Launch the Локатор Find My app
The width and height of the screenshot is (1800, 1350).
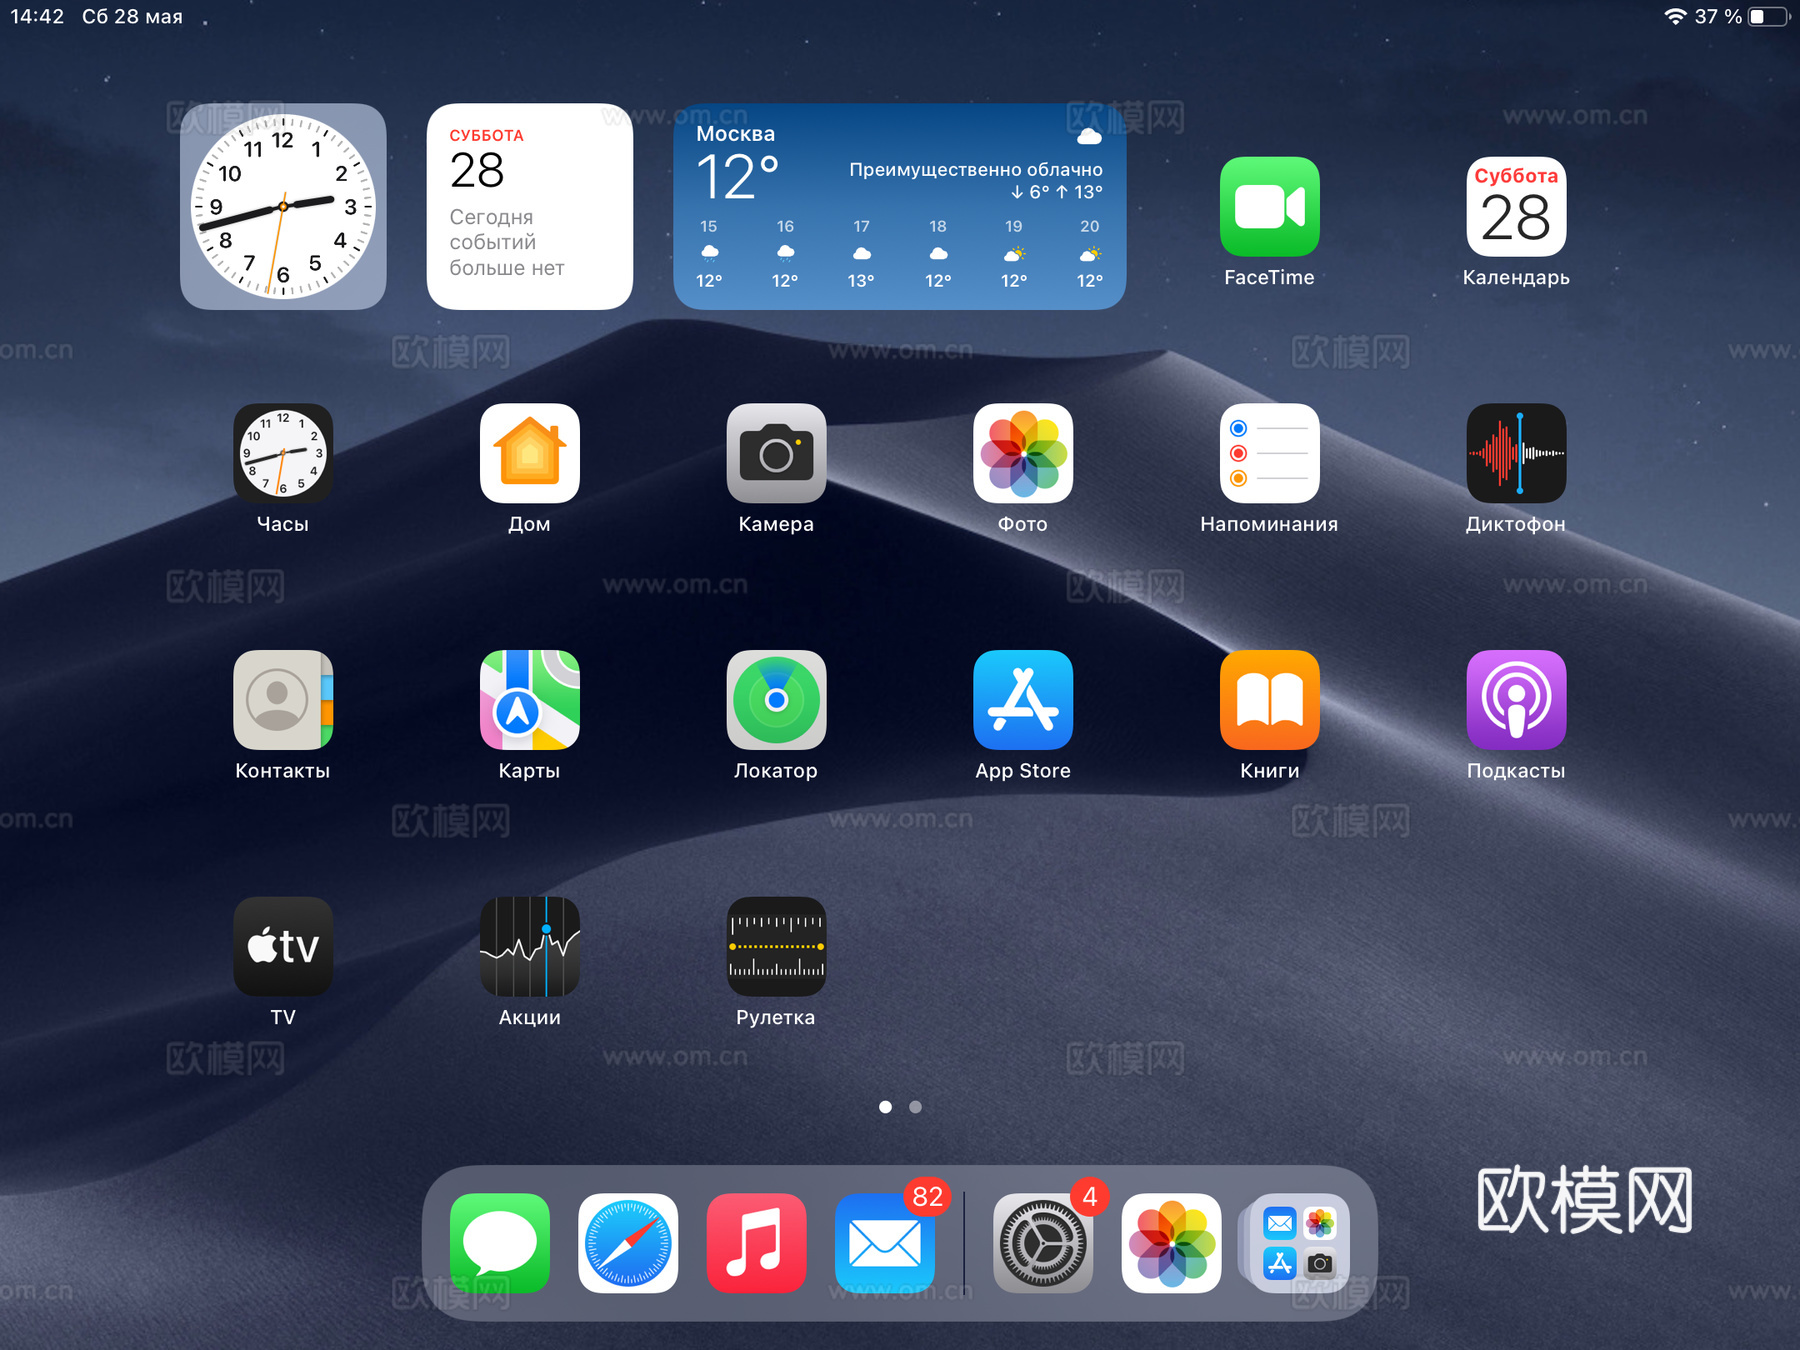[x=776, y=700]
